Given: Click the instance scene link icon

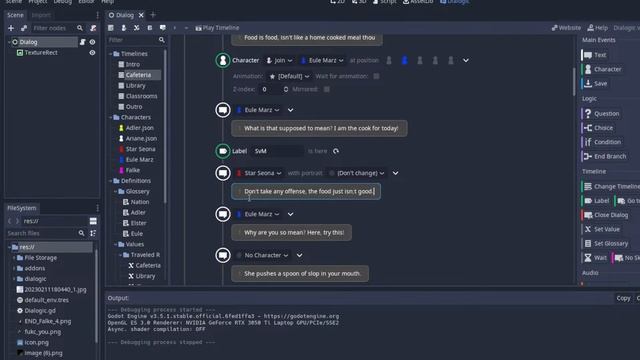Looking at the screenshot, I should pyautogui.click(x=24, y=28).
